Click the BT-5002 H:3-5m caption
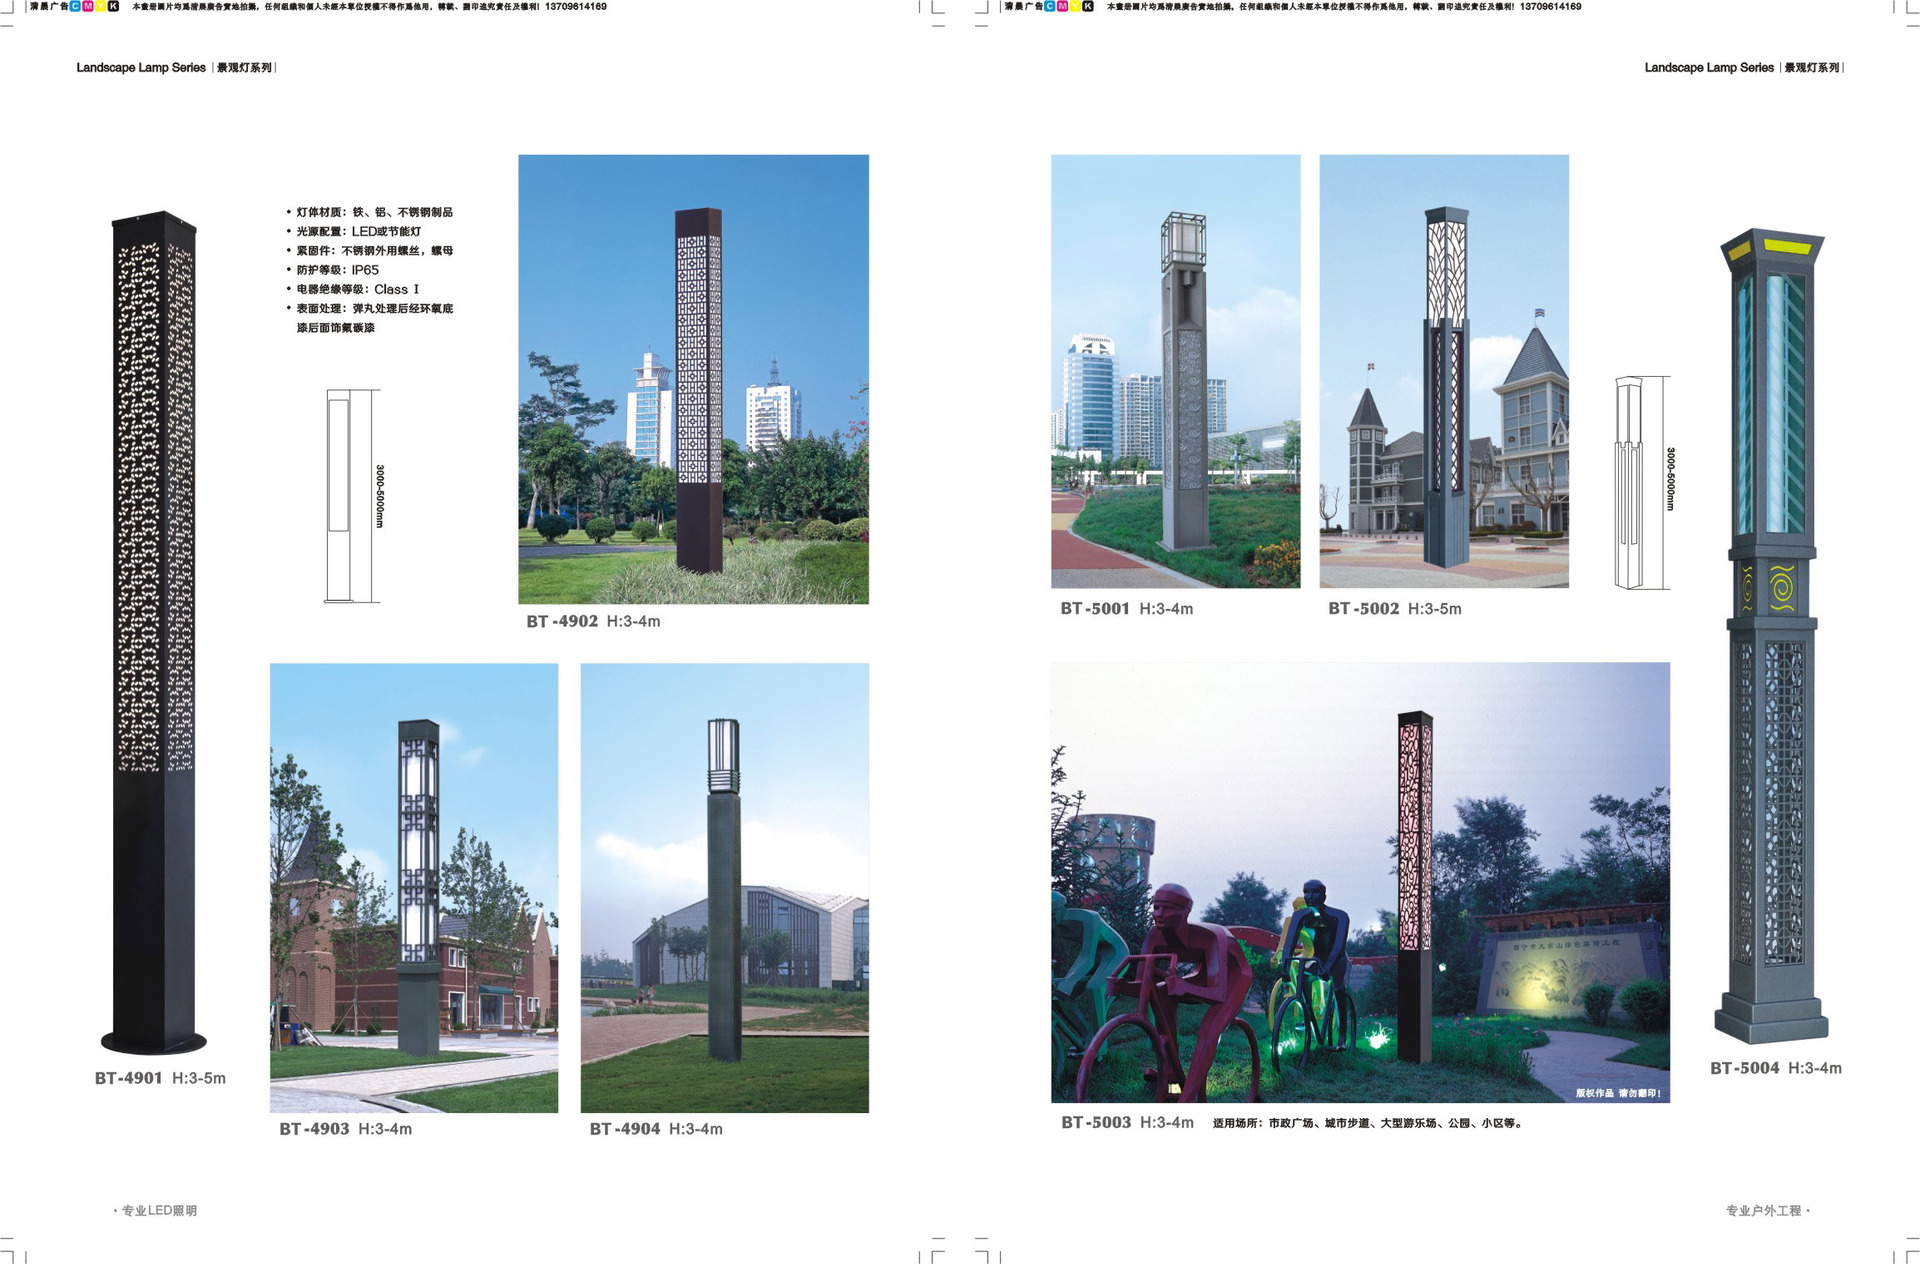This screenshot has width=1920, height=1264. tap(1394, 609)
